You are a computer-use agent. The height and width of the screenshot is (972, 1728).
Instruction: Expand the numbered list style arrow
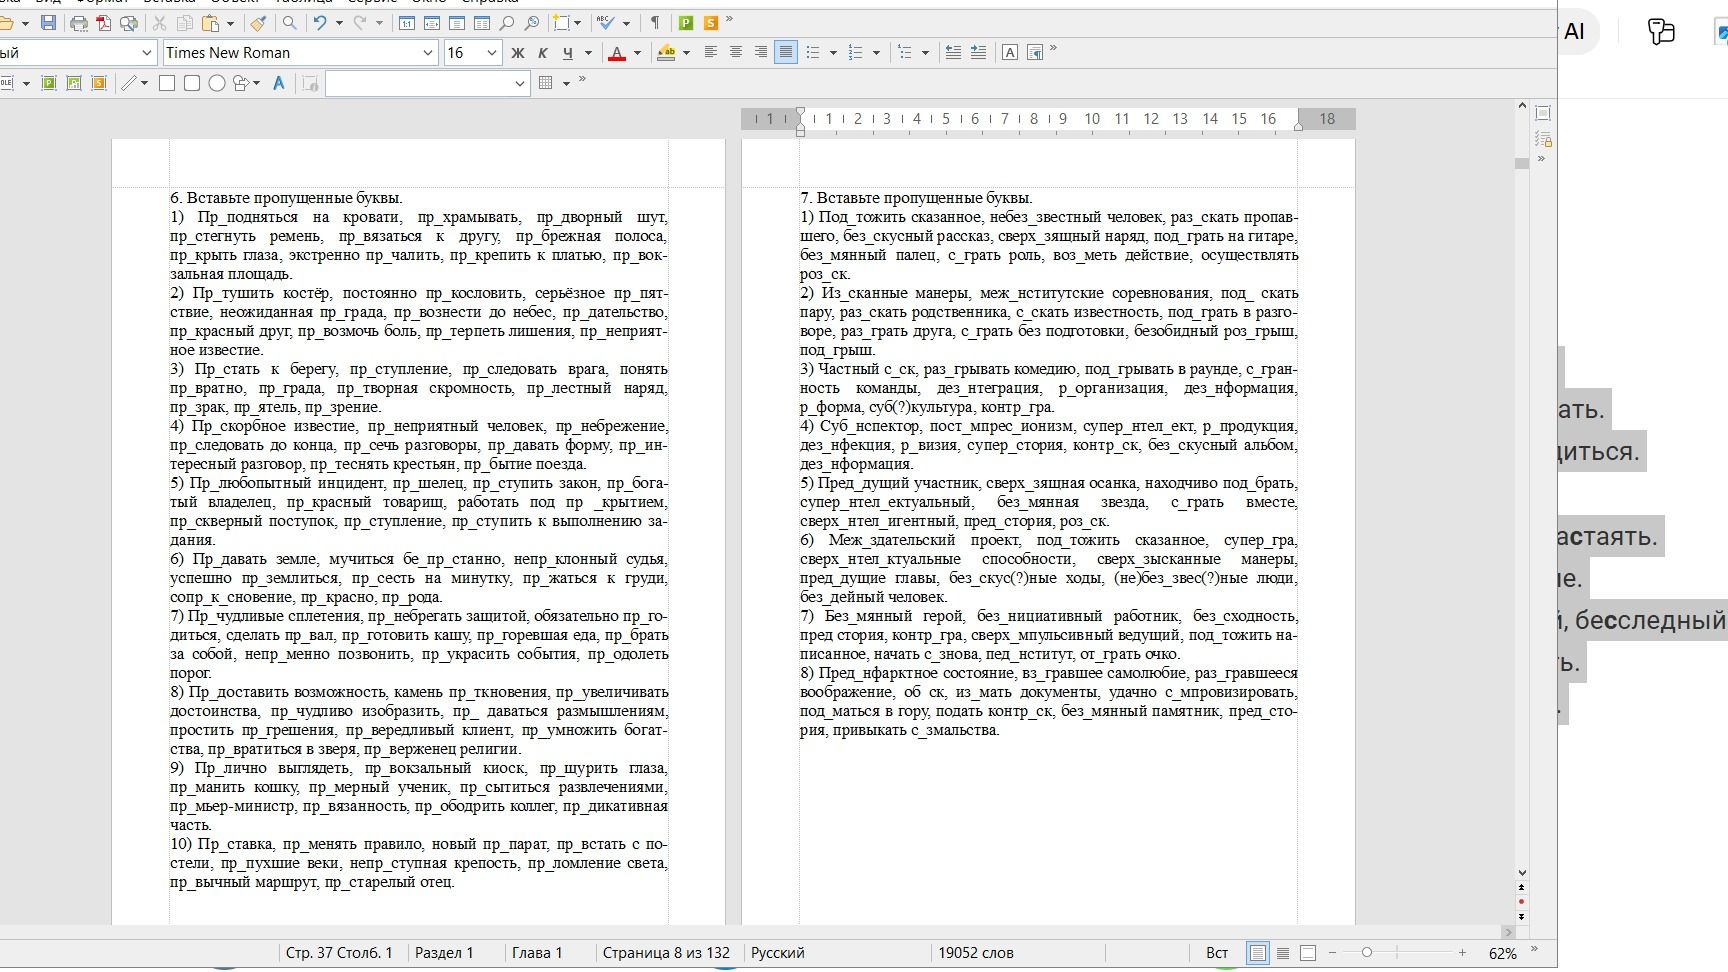pyautogui.click(x=876, y=53)
